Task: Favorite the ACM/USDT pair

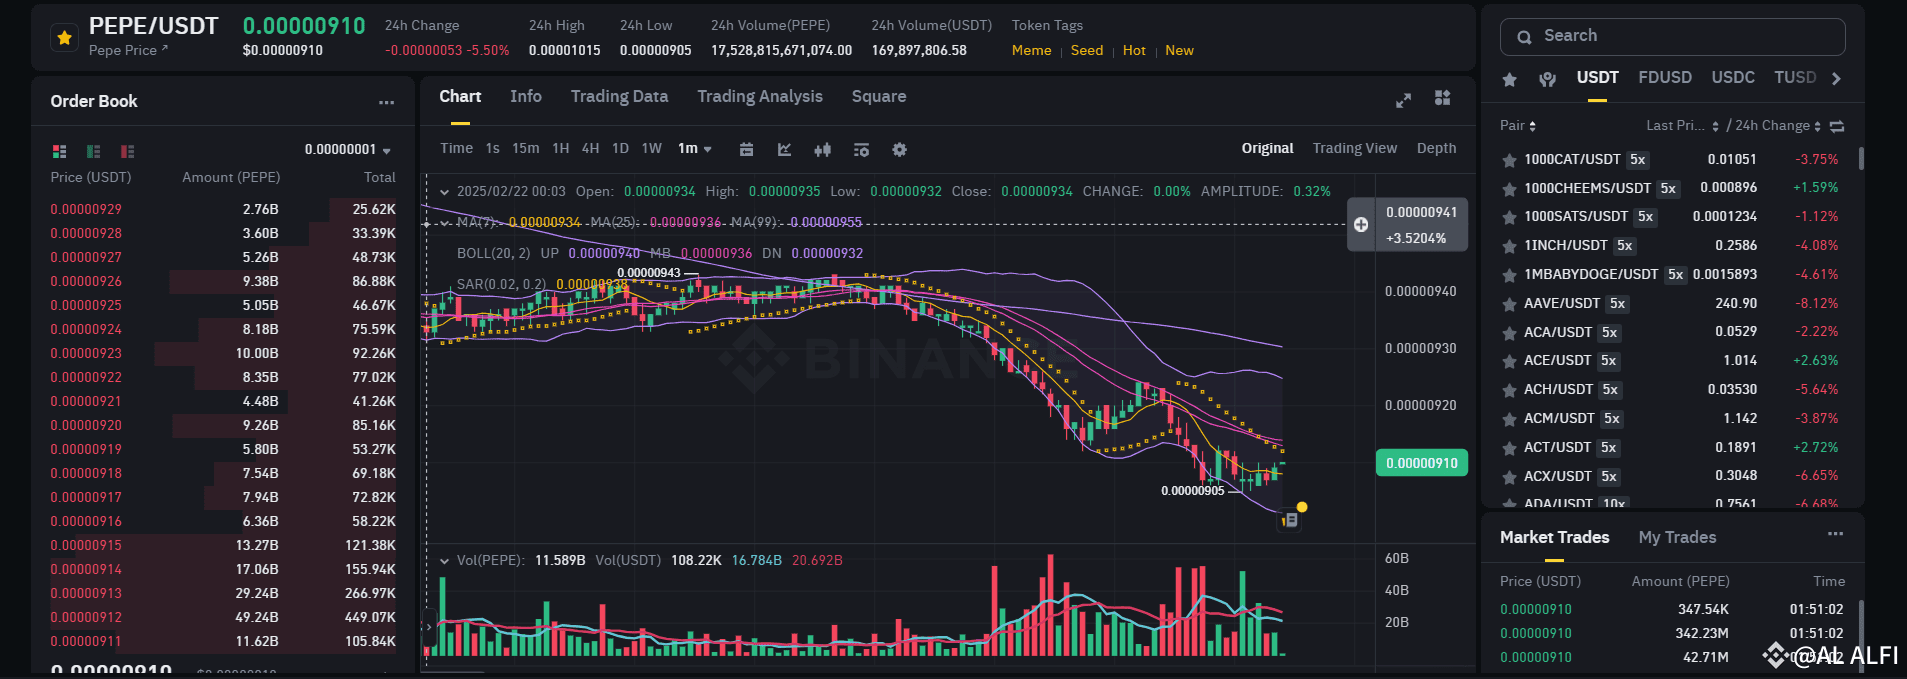Action: [x=1509, y=419]
